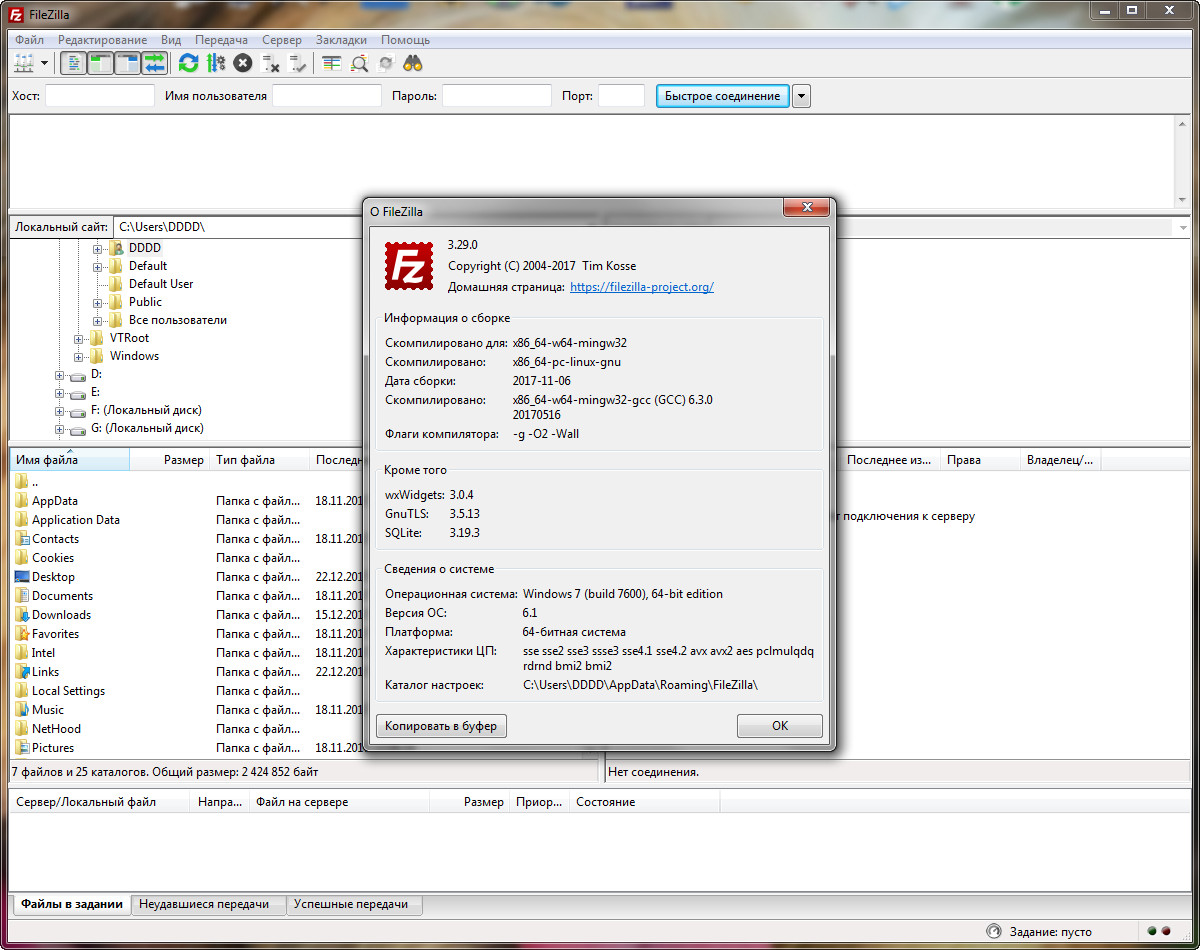
Task: Click the Documents folder icon
Action: 22,596
